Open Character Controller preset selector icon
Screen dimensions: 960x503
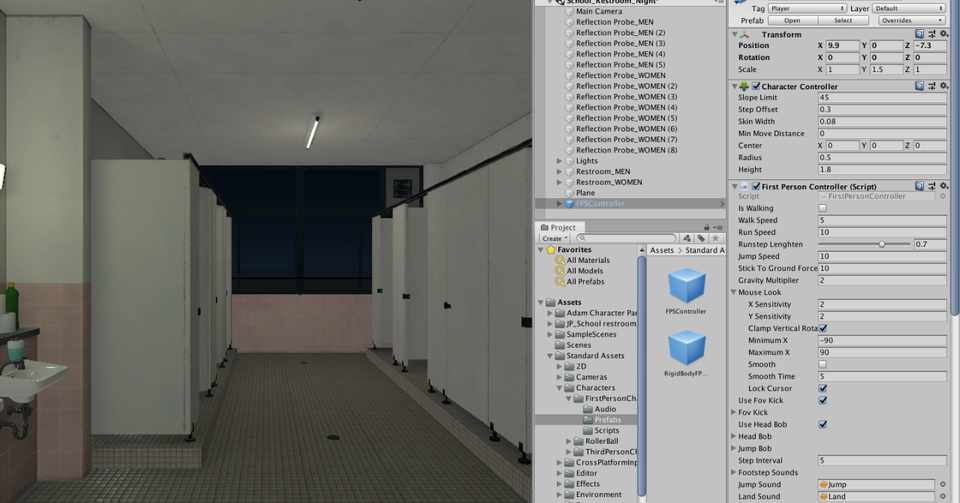932,86
